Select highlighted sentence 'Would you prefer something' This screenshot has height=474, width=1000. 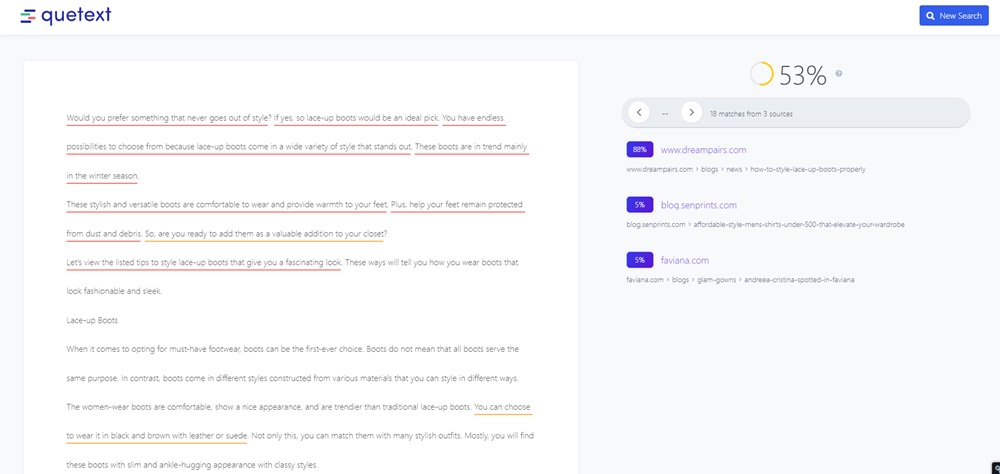click(168, 118)
